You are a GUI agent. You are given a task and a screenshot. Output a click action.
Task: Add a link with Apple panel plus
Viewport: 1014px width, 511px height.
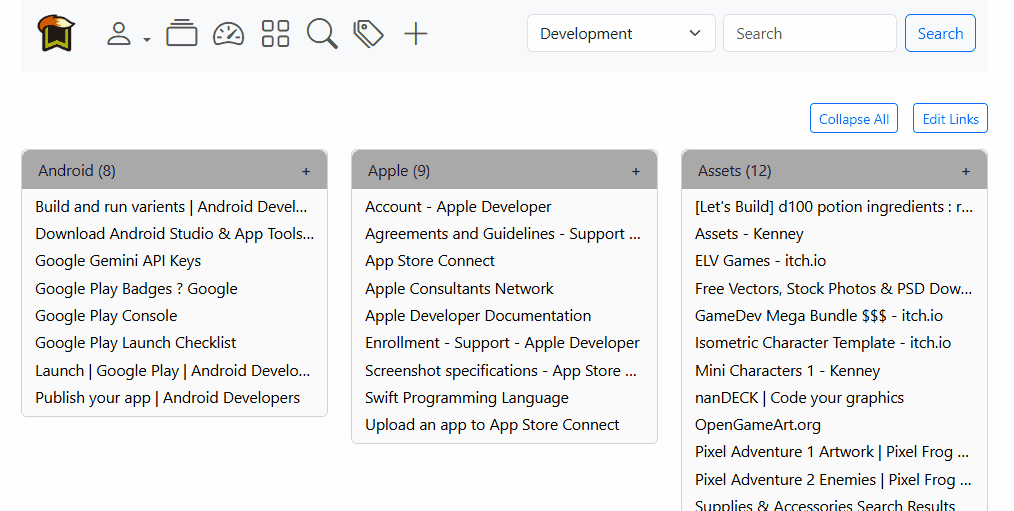[636, 171]
